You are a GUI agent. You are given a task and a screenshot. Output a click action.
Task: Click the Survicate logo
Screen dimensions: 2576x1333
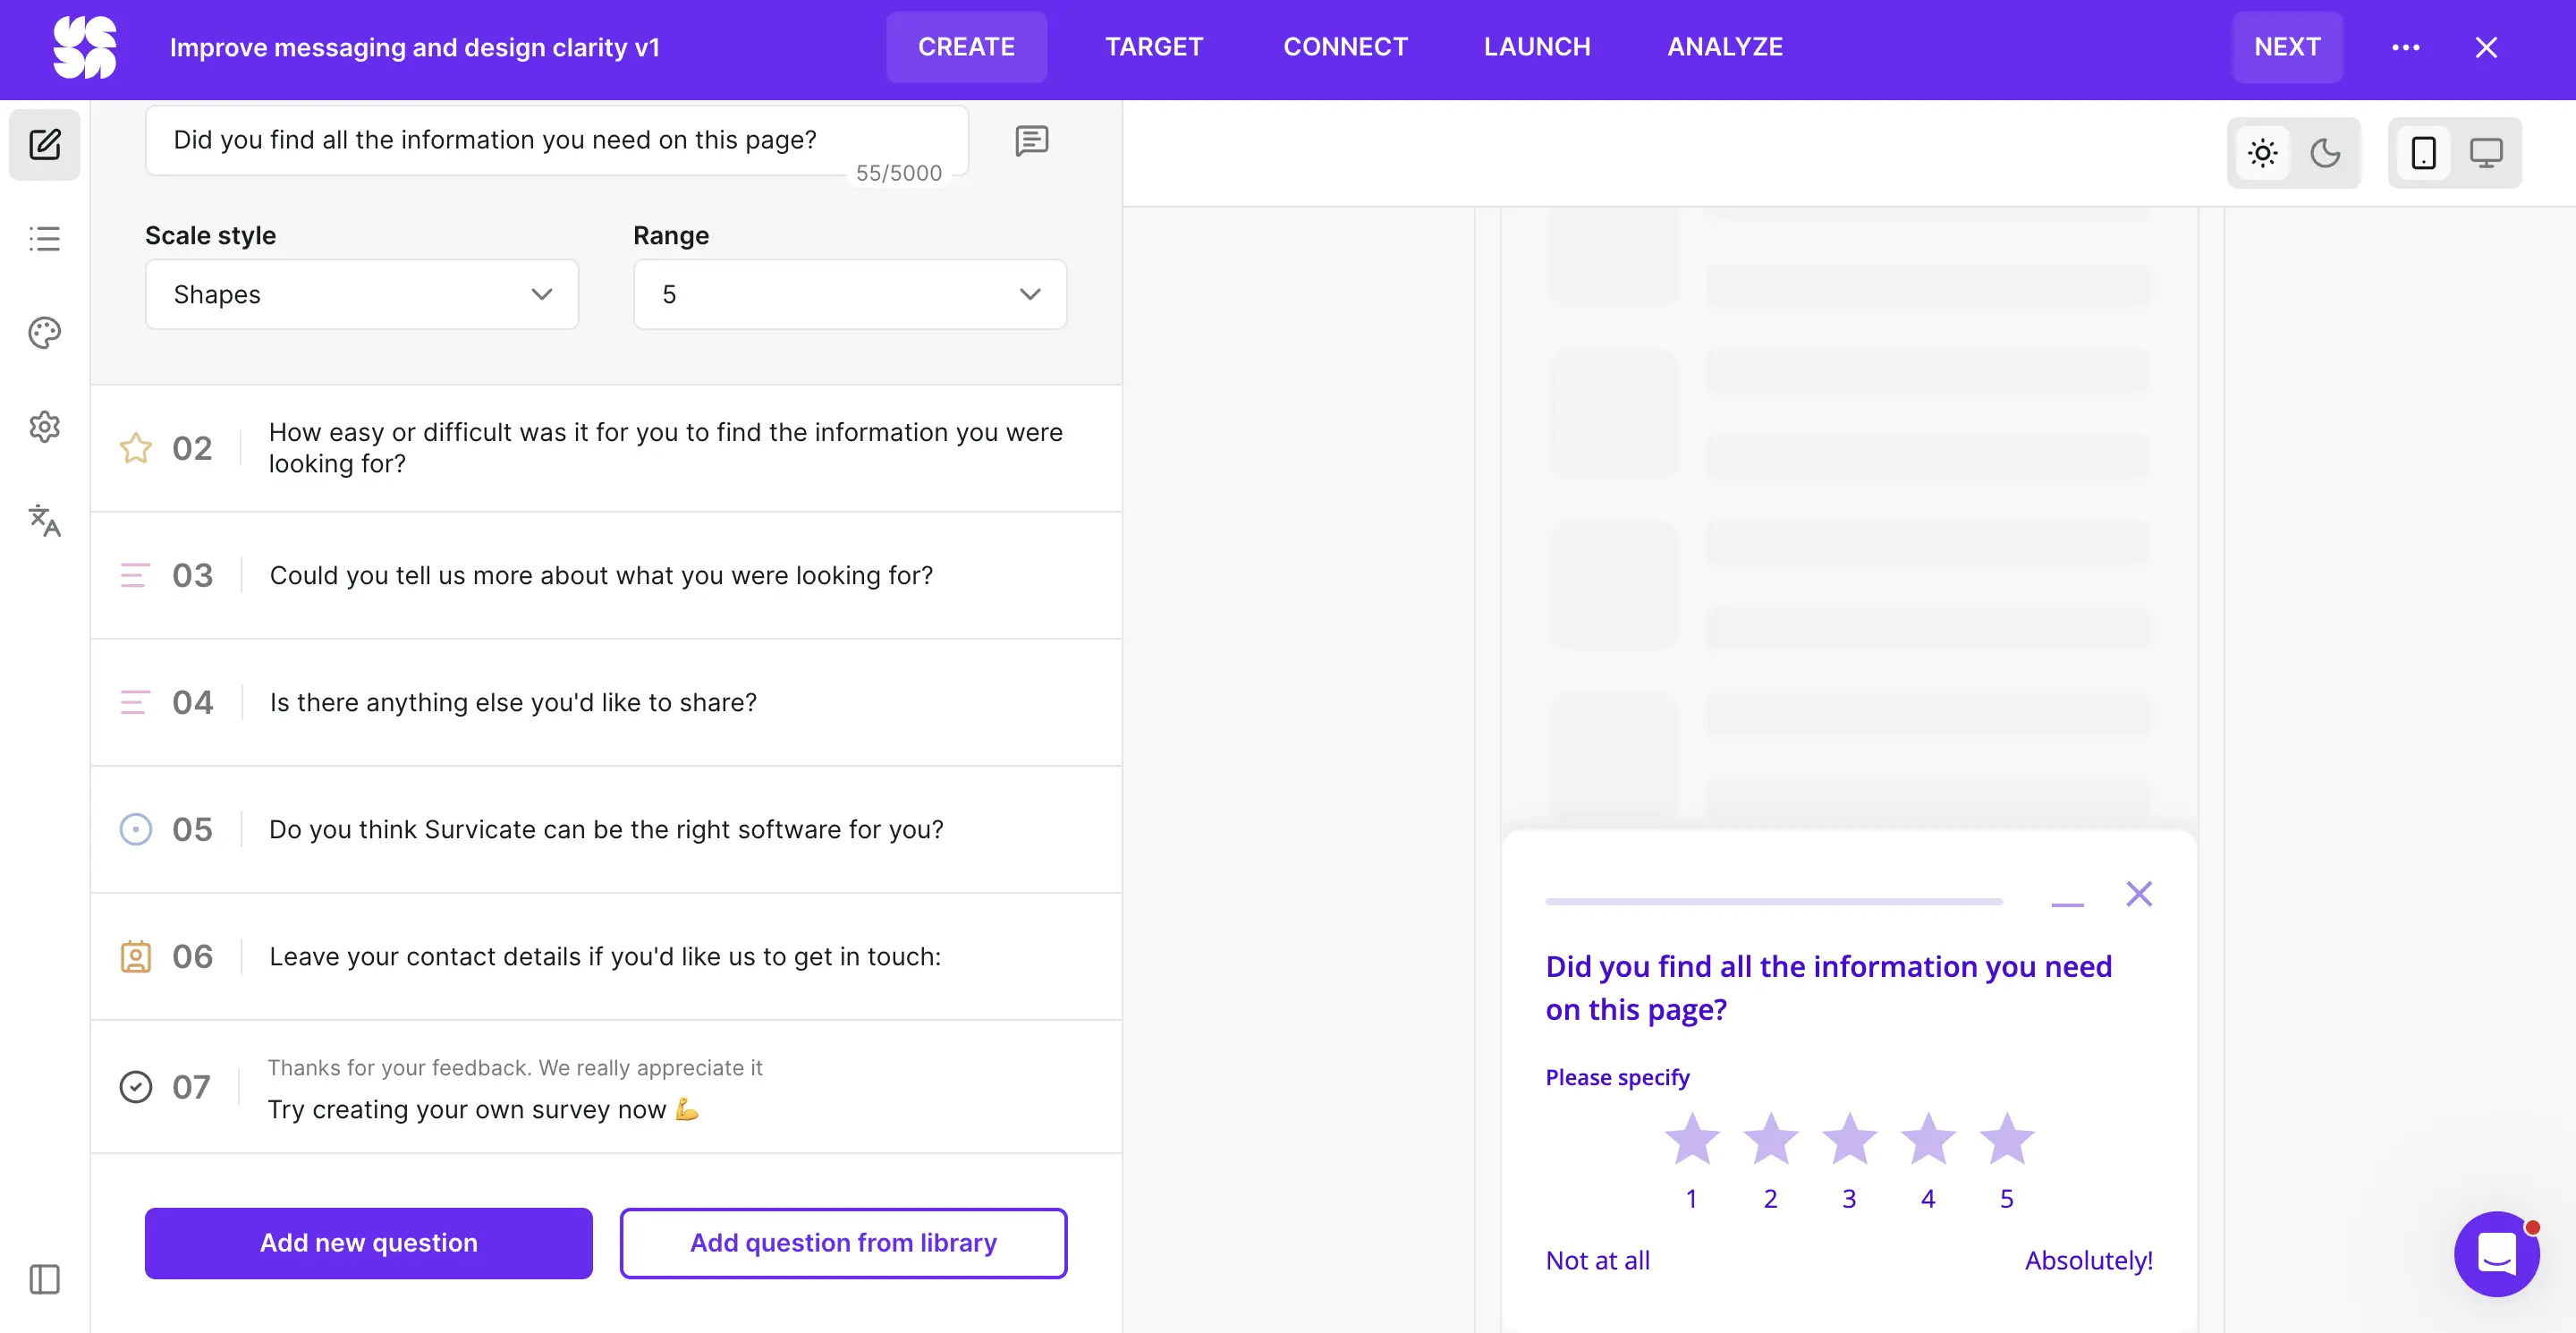tap(86, 47)
